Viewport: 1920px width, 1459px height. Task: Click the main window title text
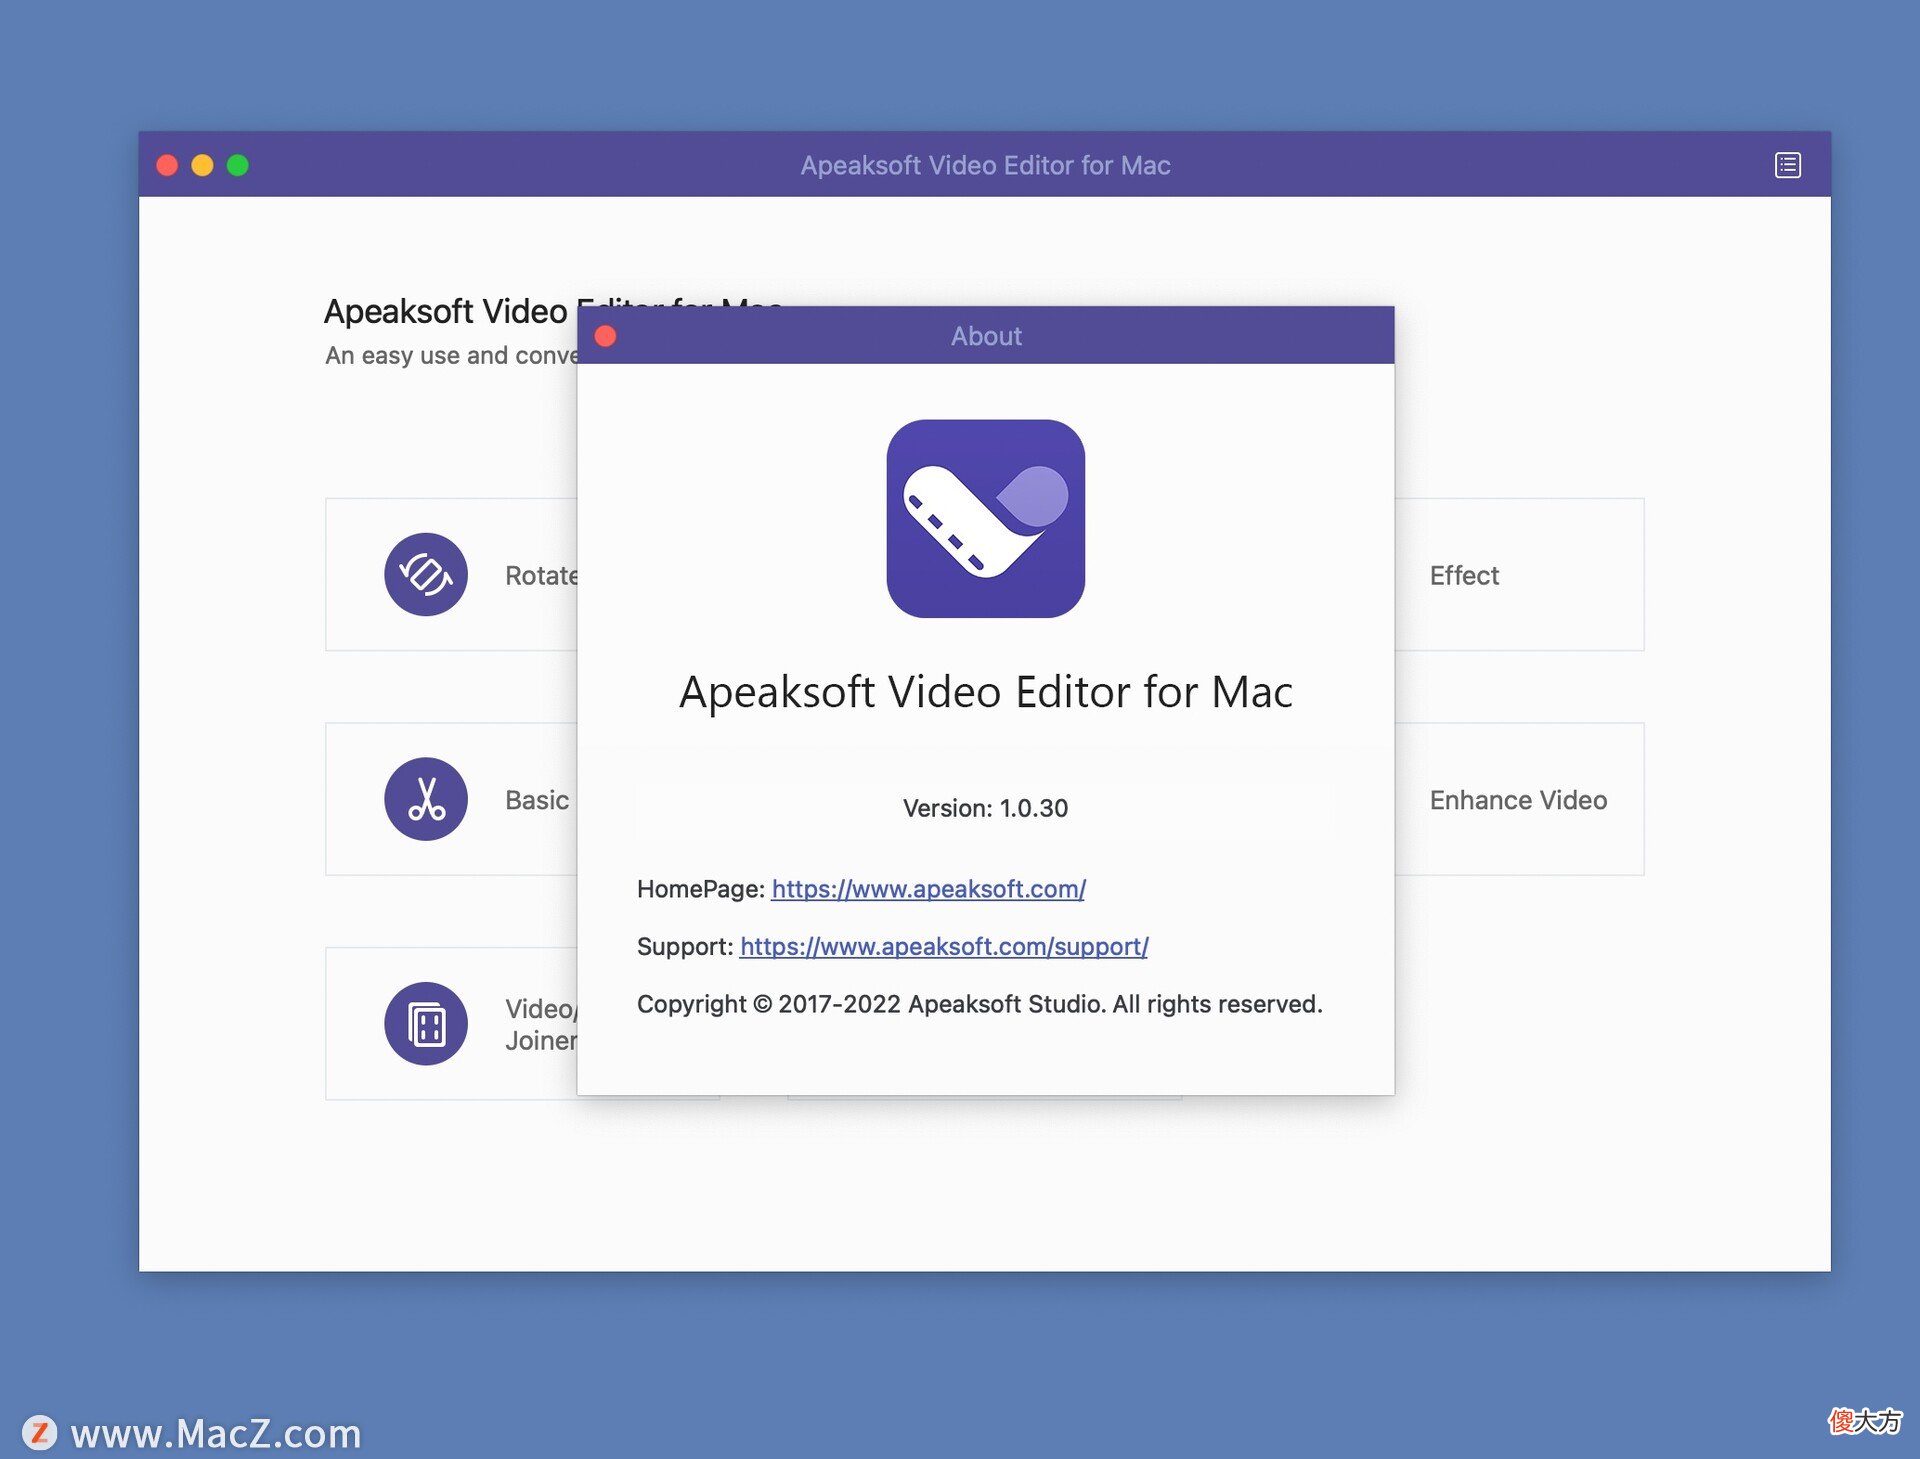(985, 165)
